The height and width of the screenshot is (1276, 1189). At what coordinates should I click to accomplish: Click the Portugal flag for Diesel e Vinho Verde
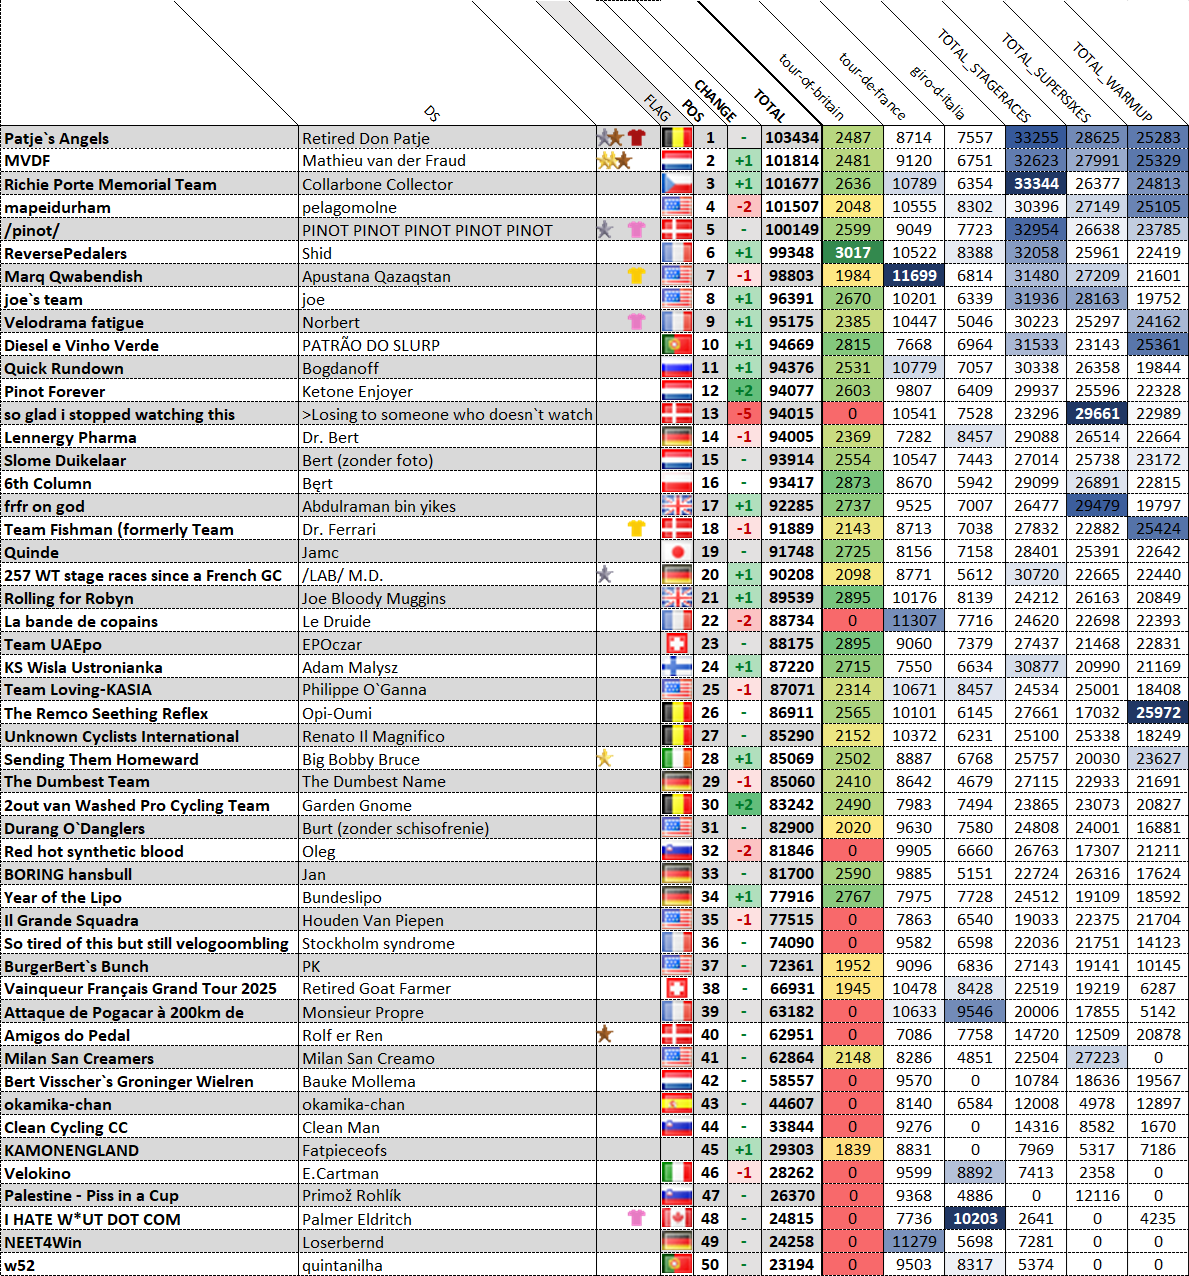coord(677,345)
